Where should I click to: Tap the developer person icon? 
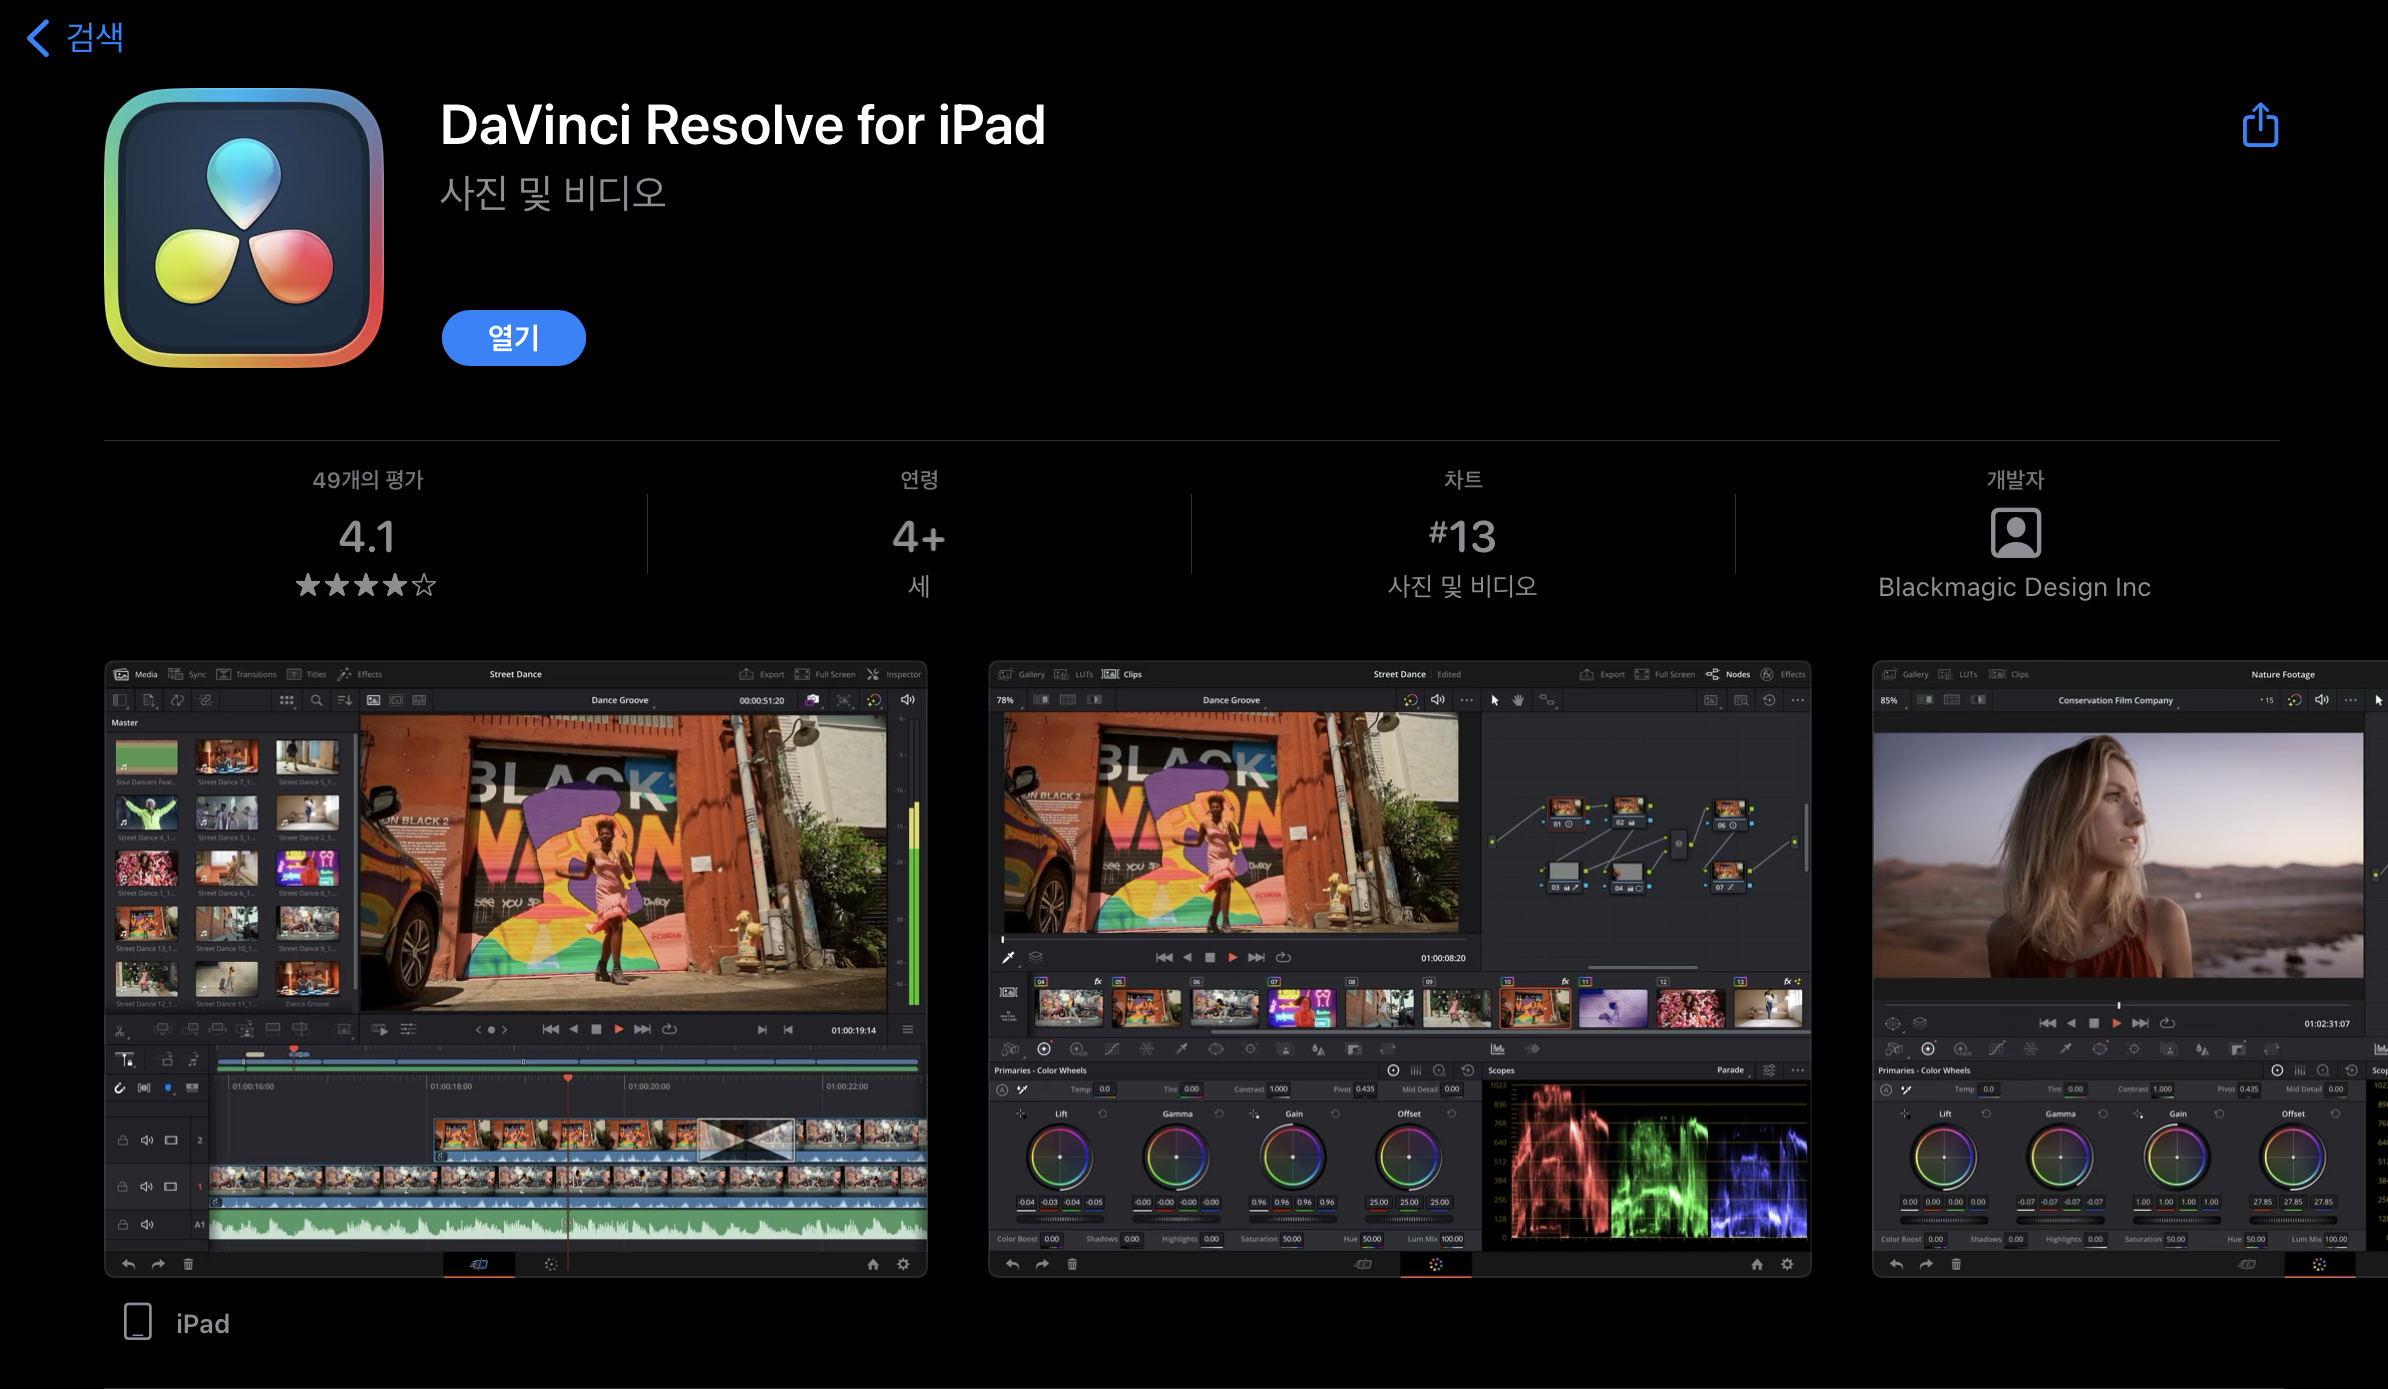2015,533
